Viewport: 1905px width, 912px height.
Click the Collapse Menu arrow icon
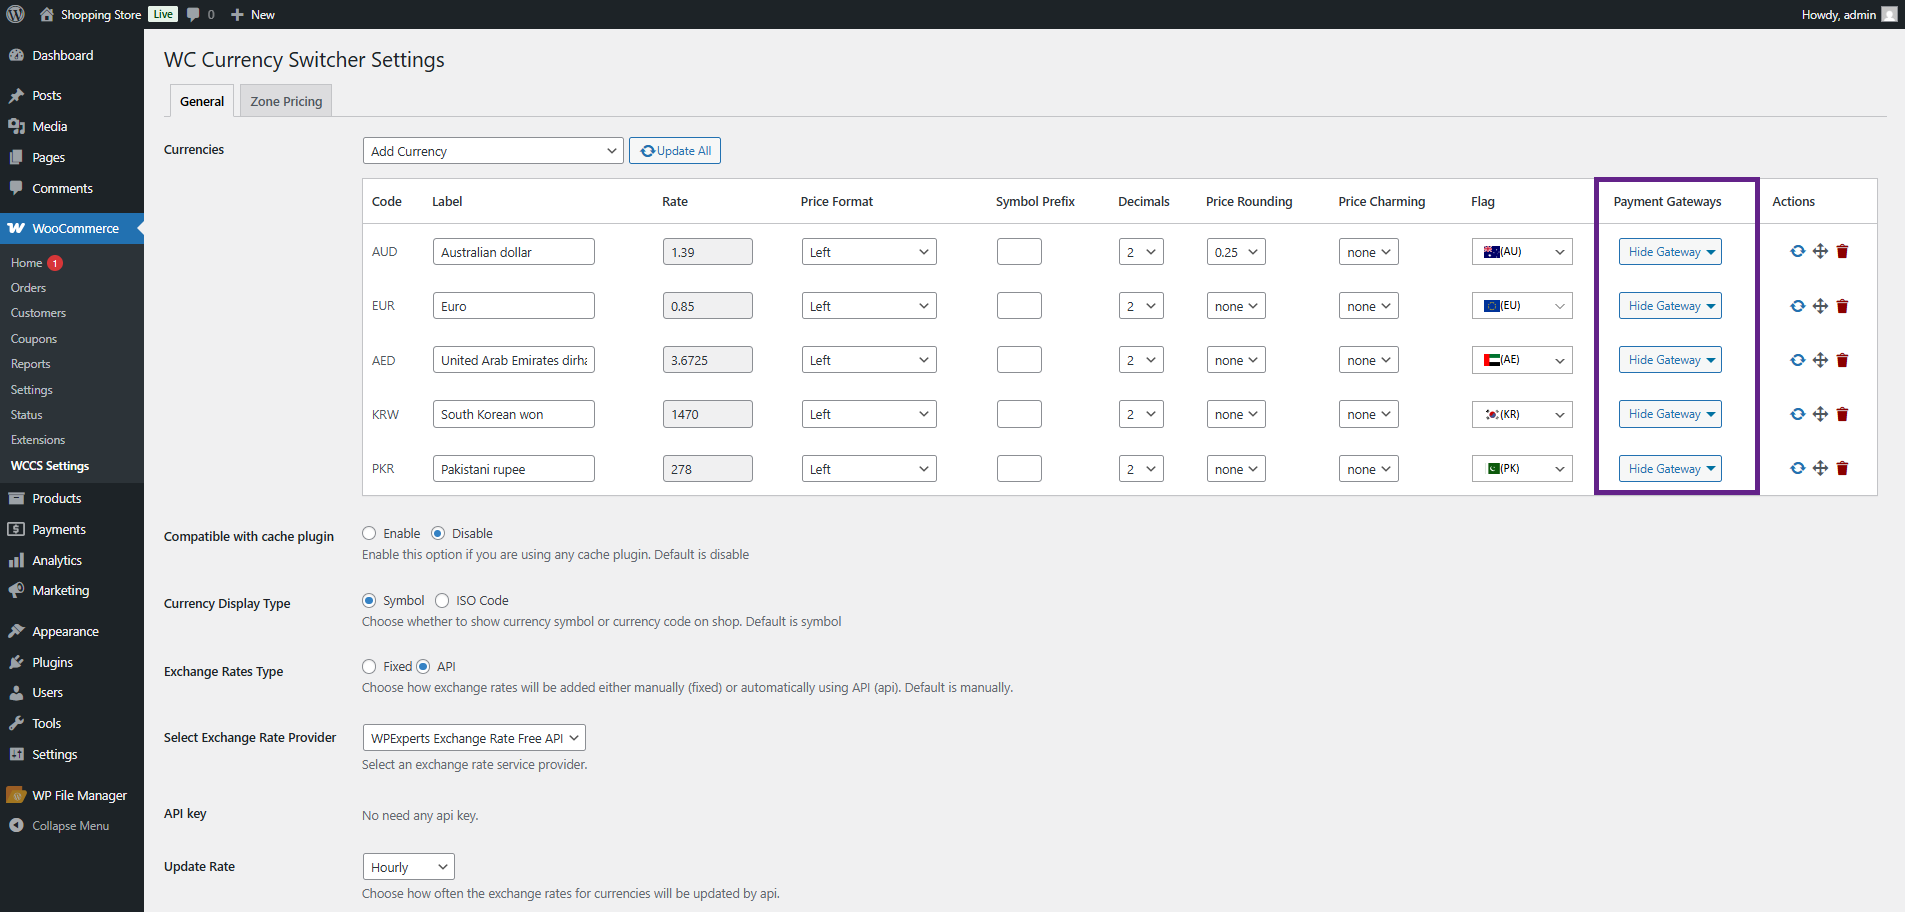pos(16,825)
